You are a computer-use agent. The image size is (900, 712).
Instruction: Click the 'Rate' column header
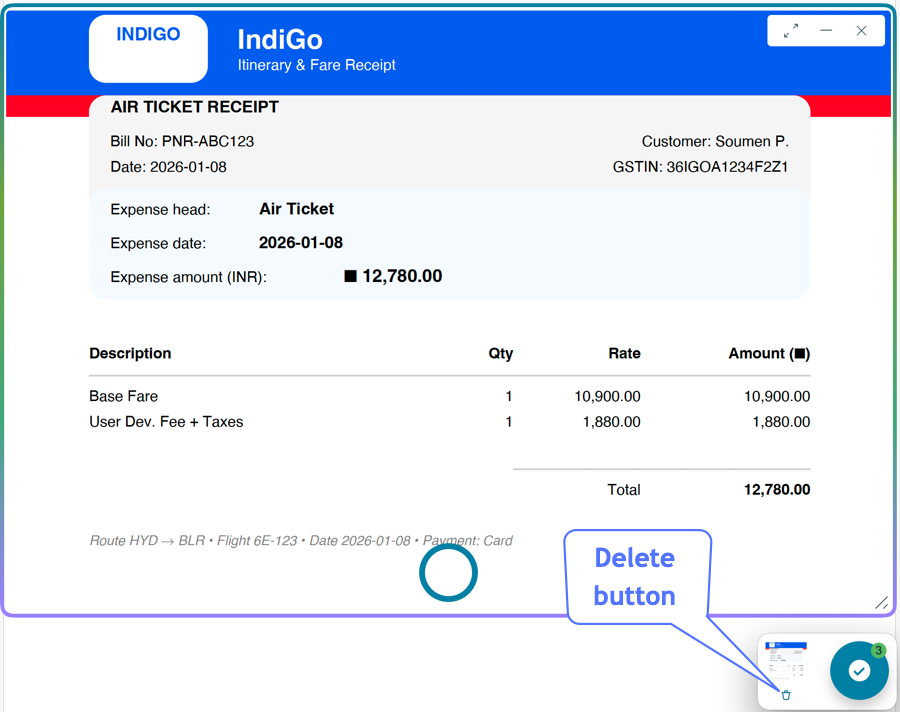pos(624,353)
